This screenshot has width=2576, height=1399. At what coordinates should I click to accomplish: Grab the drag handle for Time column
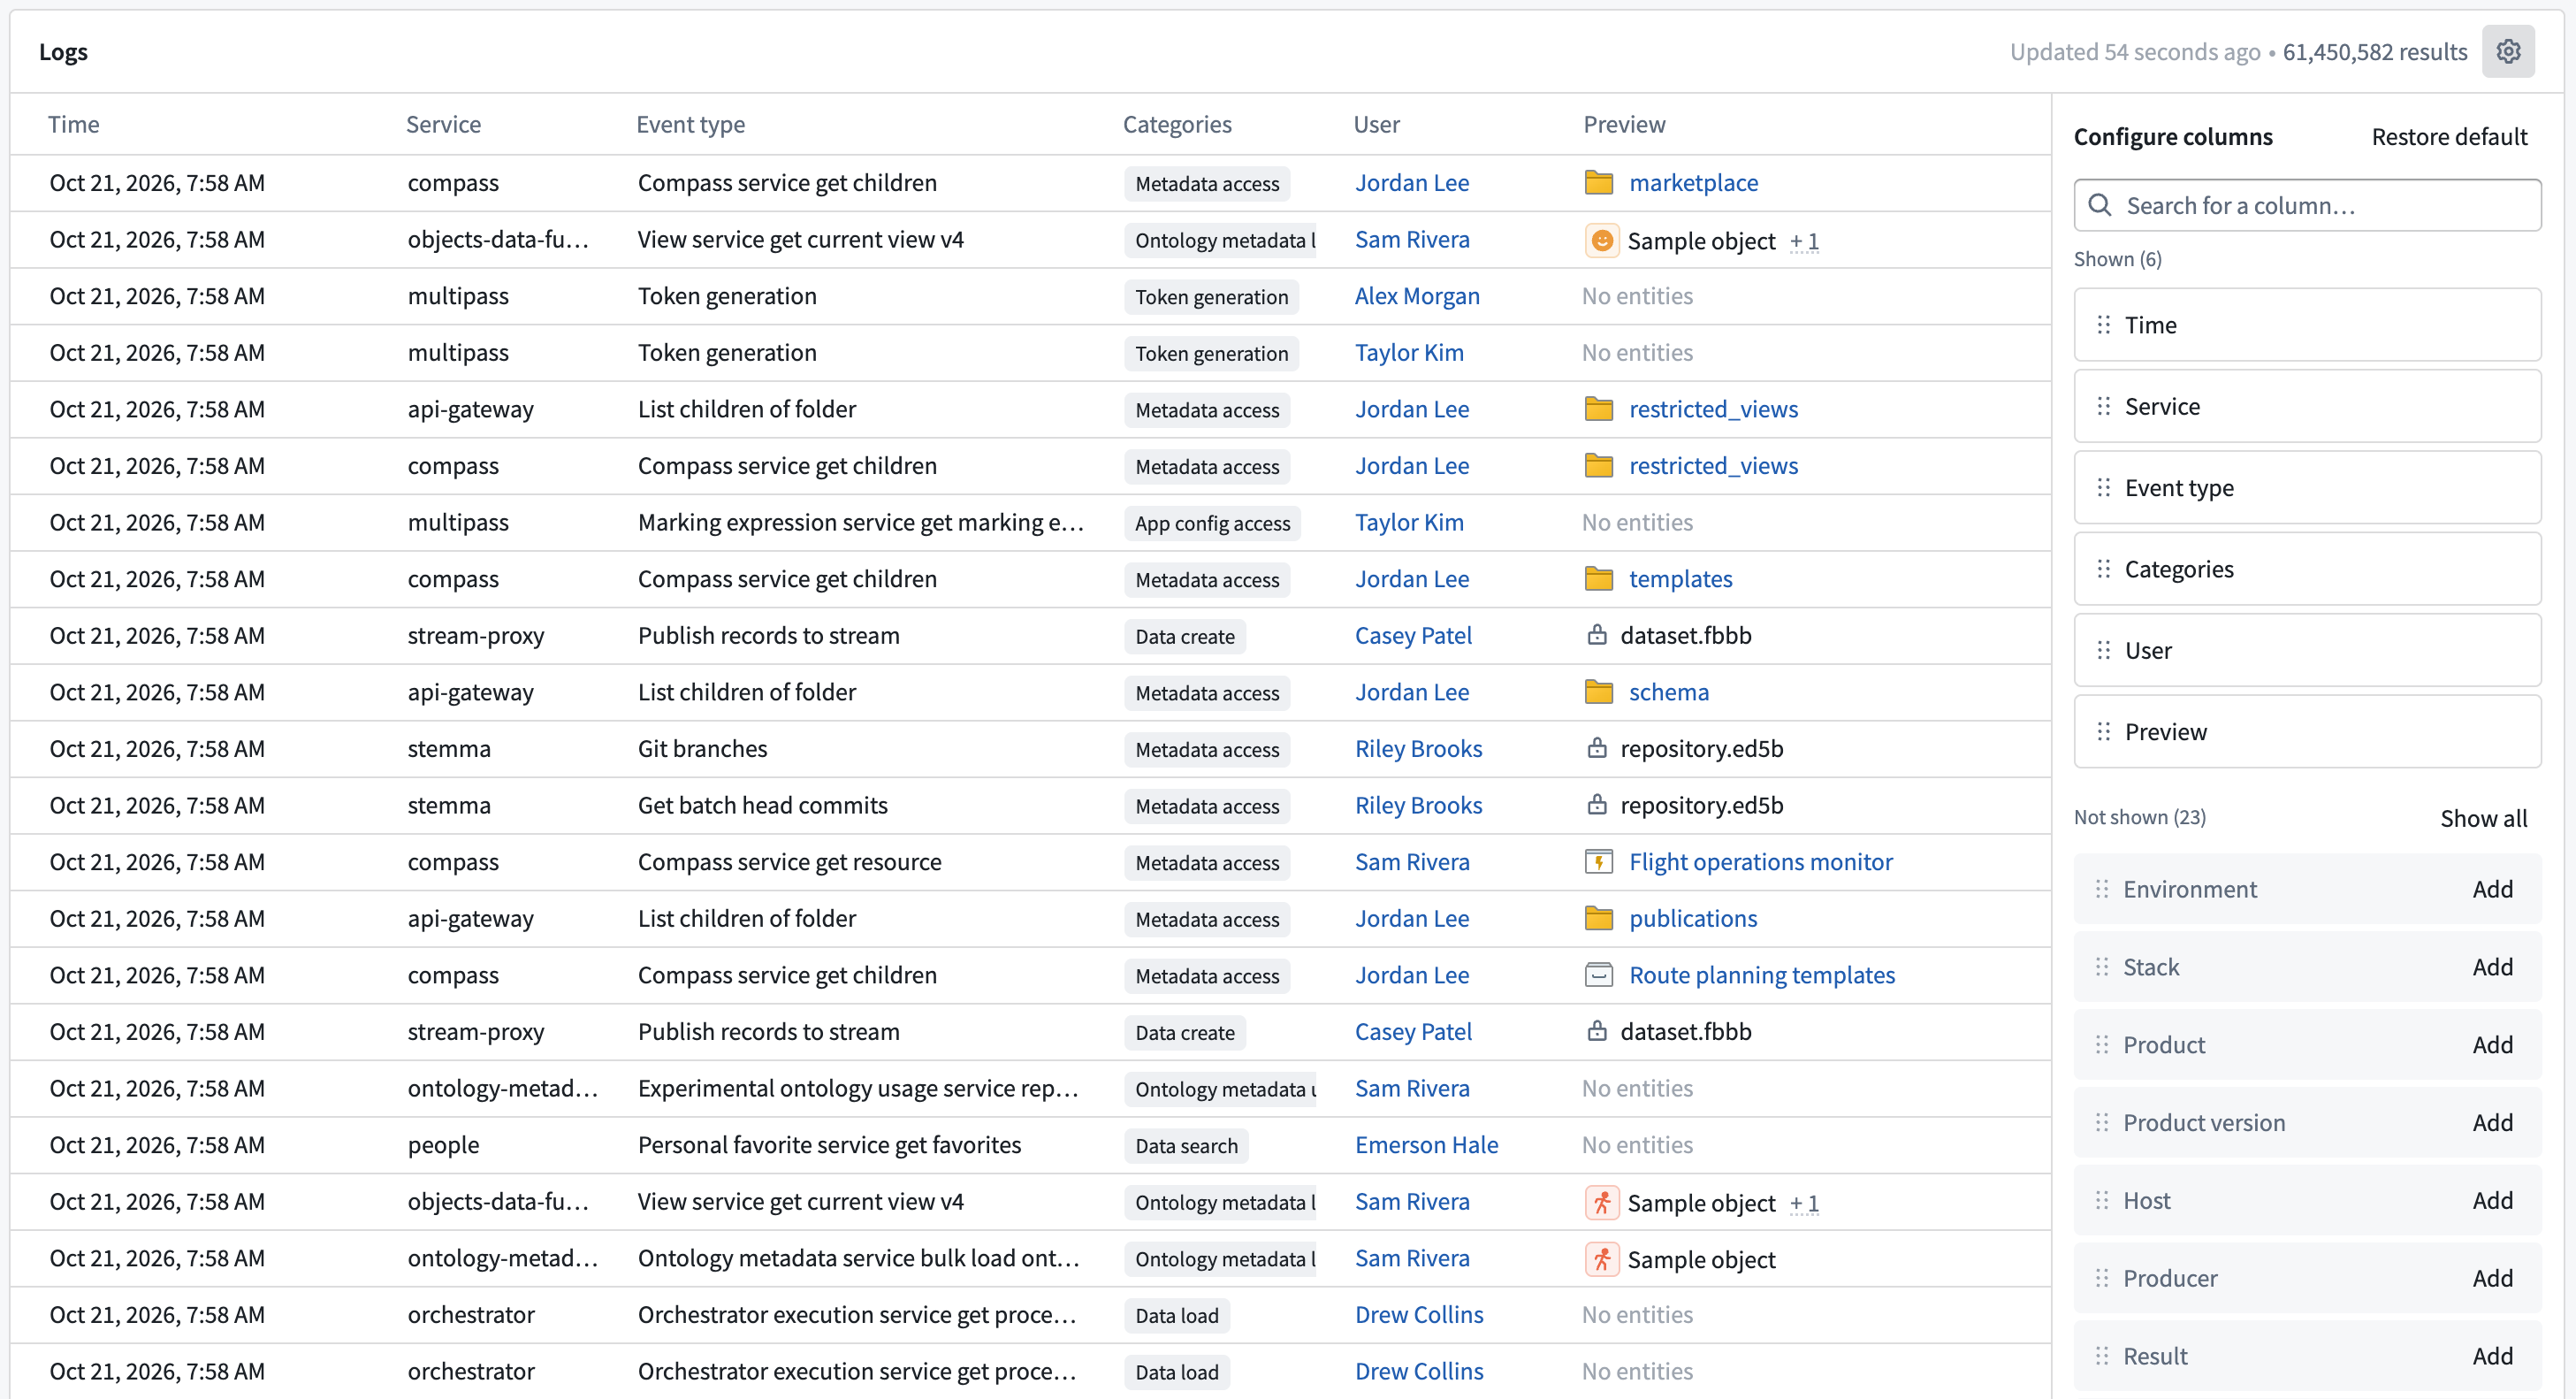[x=2103, y=325]
